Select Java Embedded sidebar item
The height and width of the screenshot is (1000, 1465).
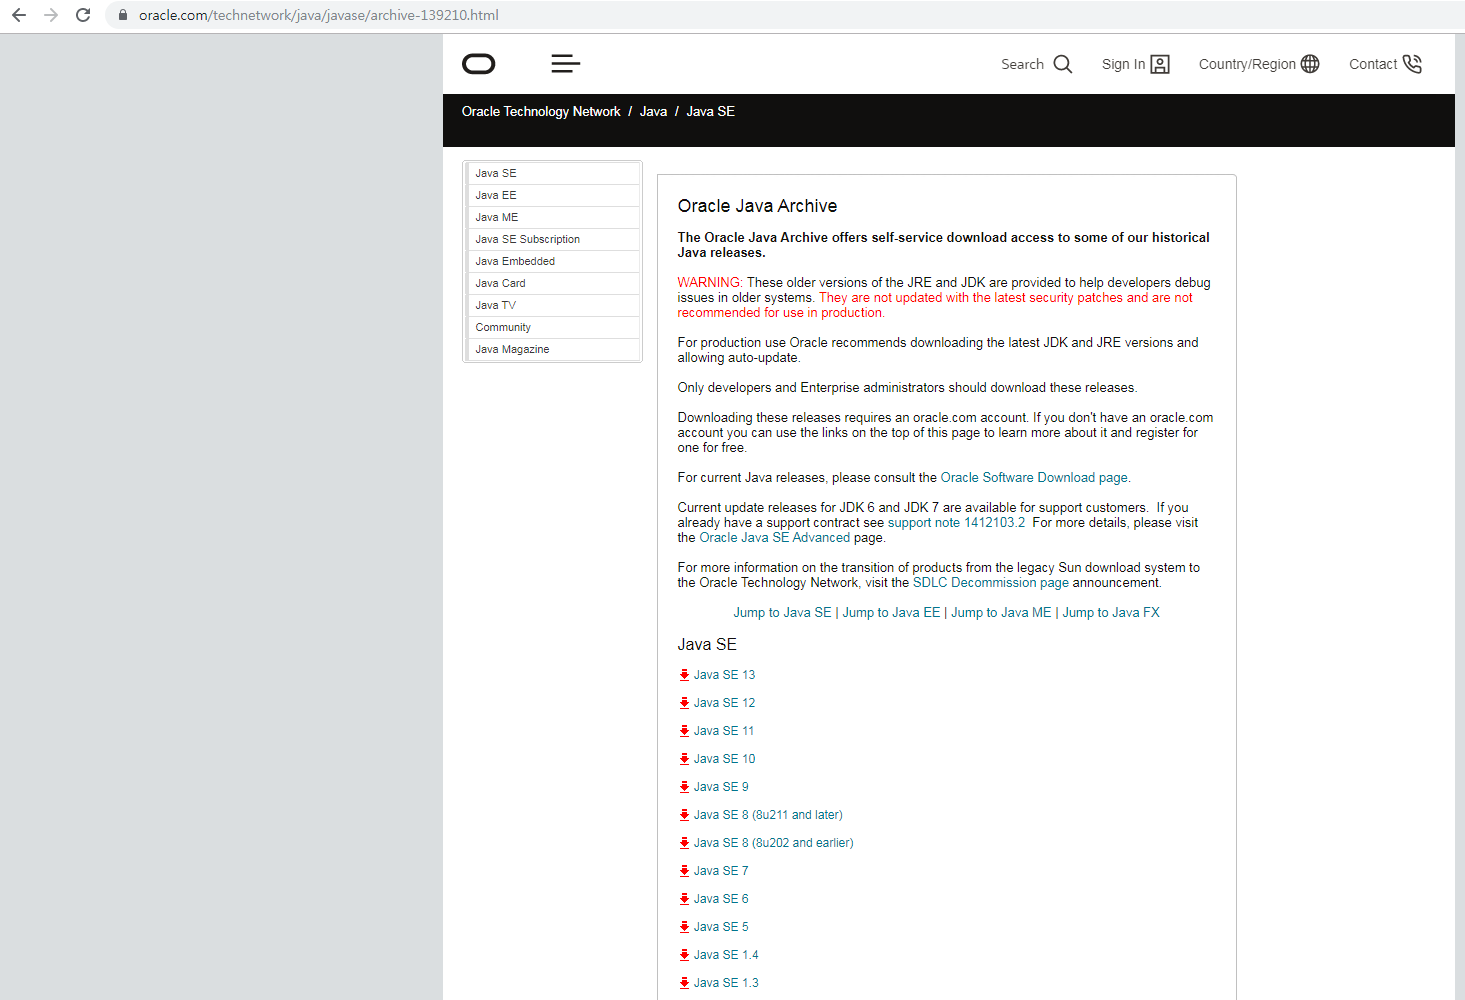click(553, 261)
